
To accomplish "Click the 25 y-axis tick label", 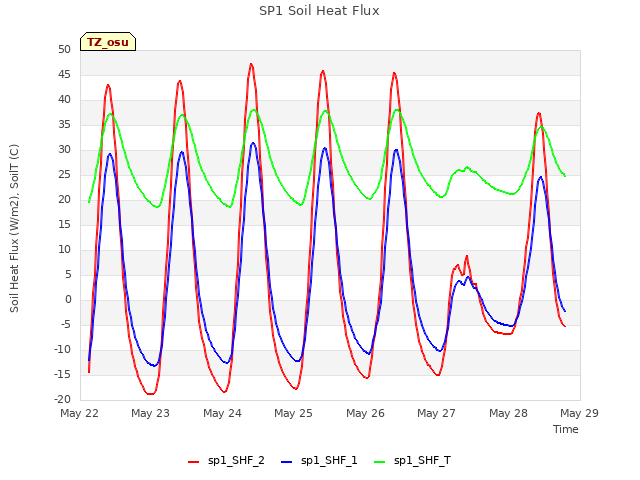I will click(x=64, y=175).
